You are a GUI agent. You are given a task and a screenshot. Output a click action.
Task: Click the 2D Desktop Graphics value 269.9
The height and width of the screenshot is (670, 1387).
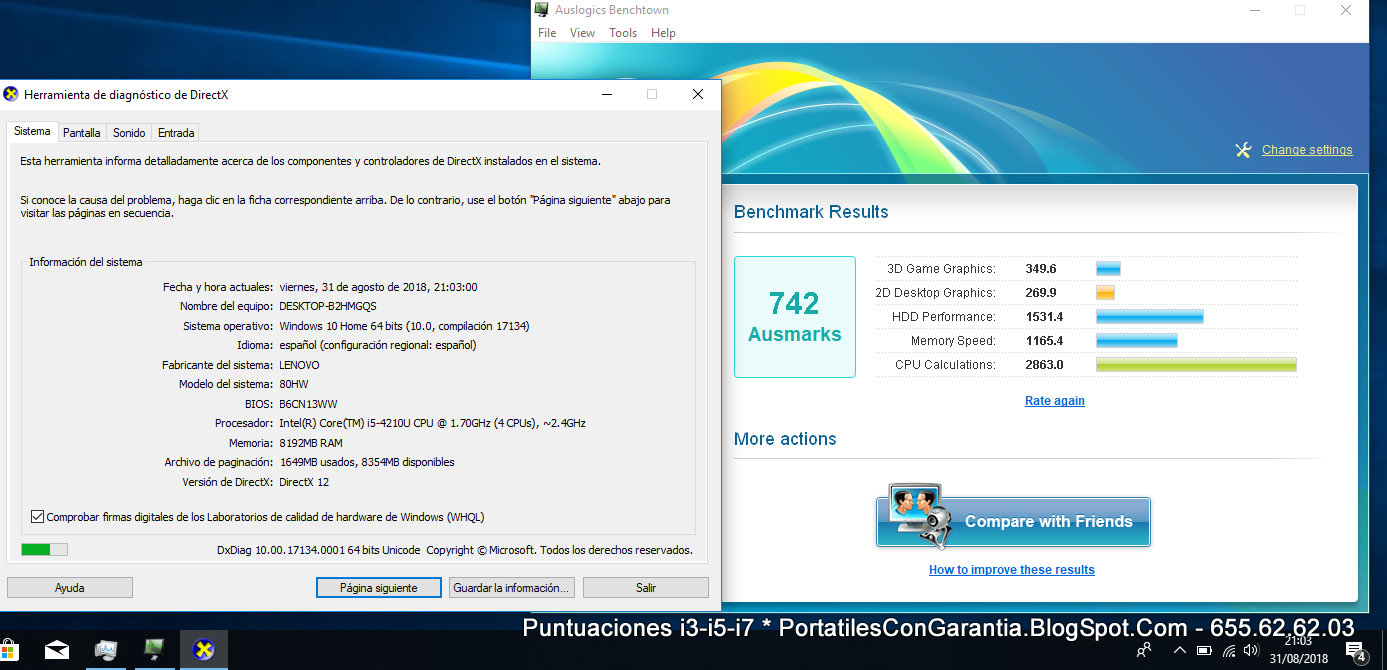(x=1041, y=293)
